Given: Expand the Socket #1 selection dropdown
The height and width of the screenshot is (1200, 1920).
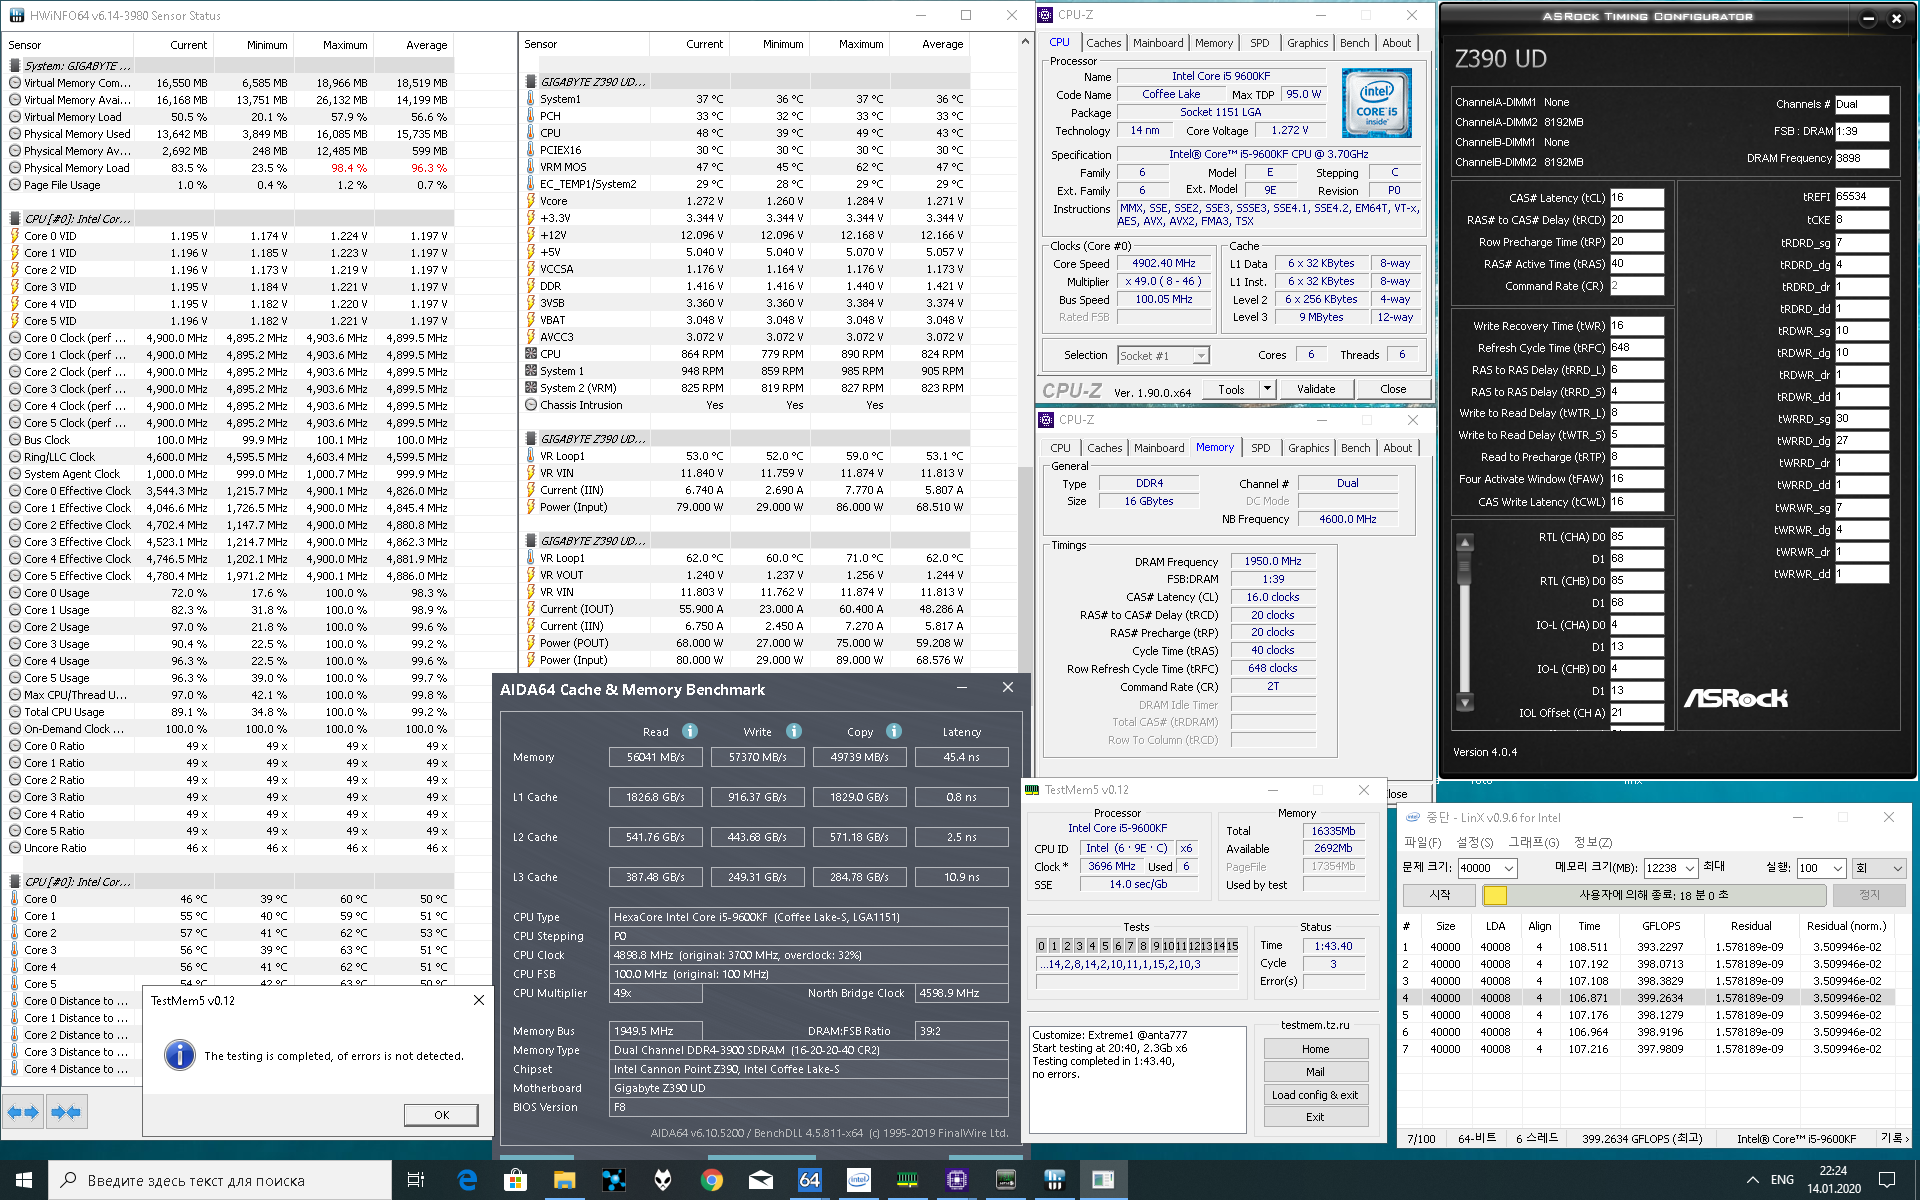Looking at the screenshot, I should 1201,356.
